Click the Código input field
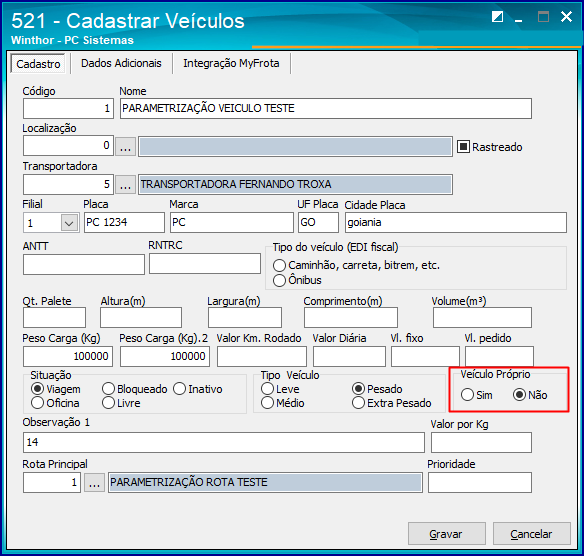584x556 pixels. click(68, 108)
